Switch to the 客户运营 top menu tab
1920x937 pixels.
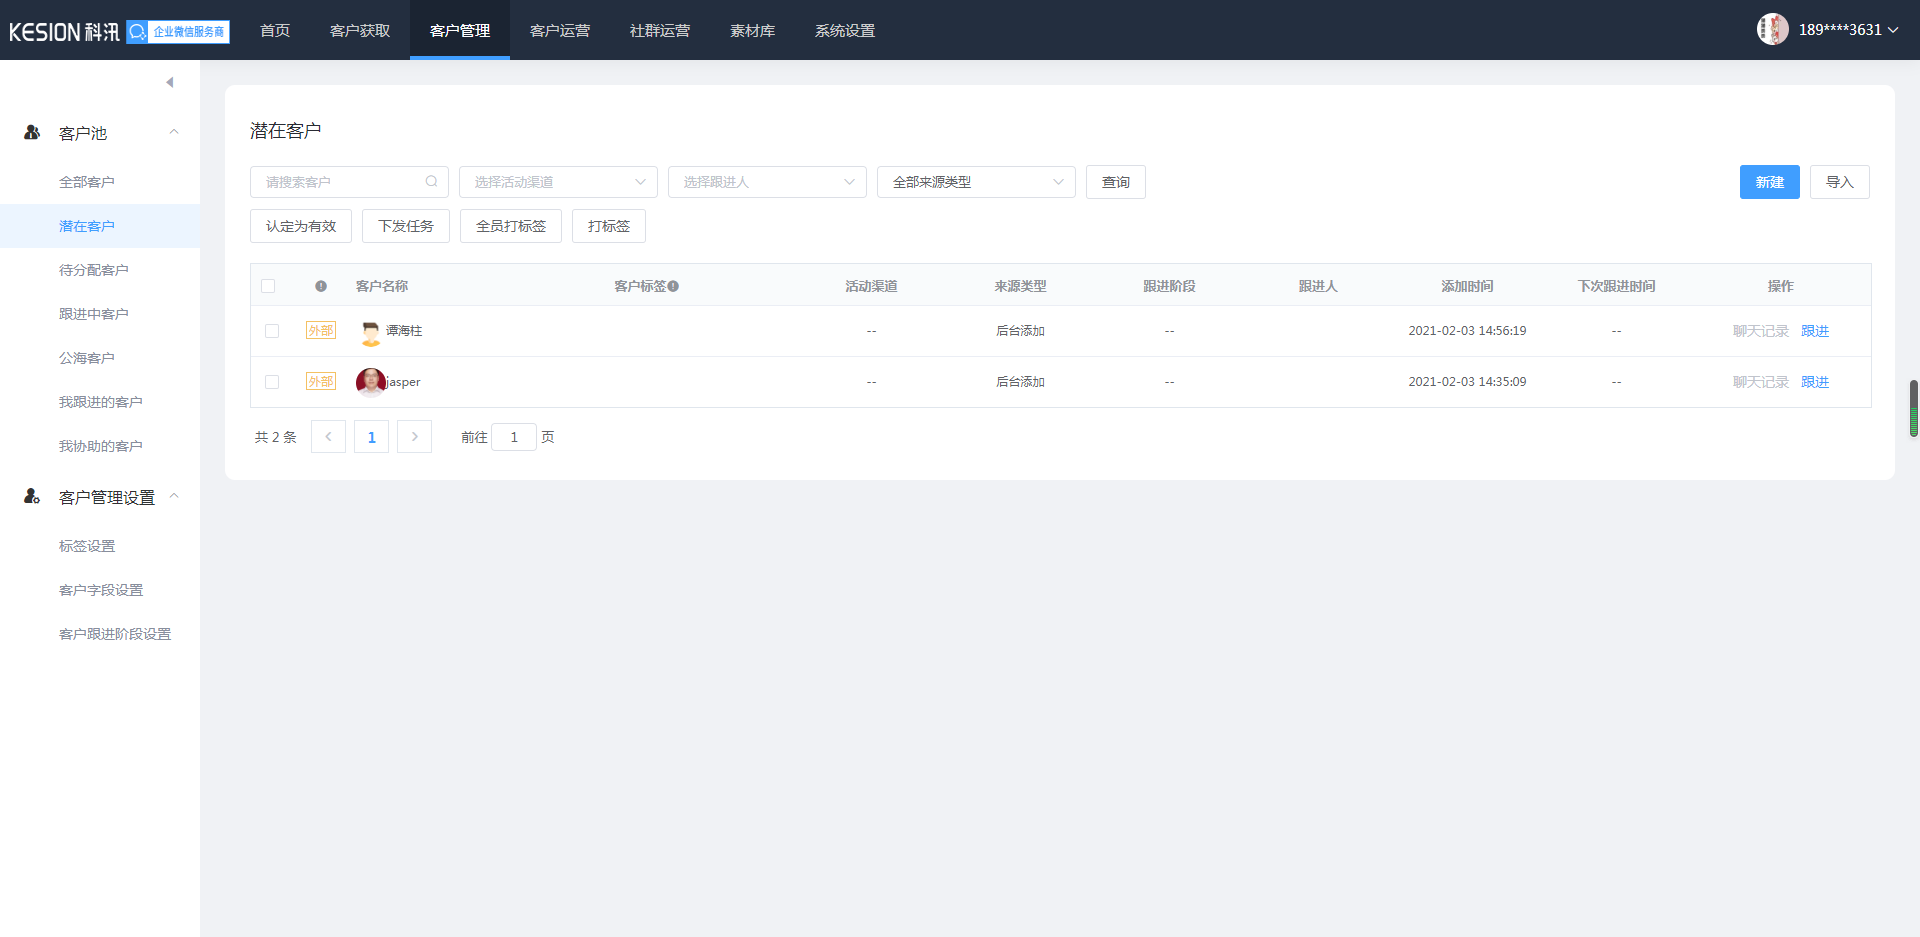[x=560, y=30]
